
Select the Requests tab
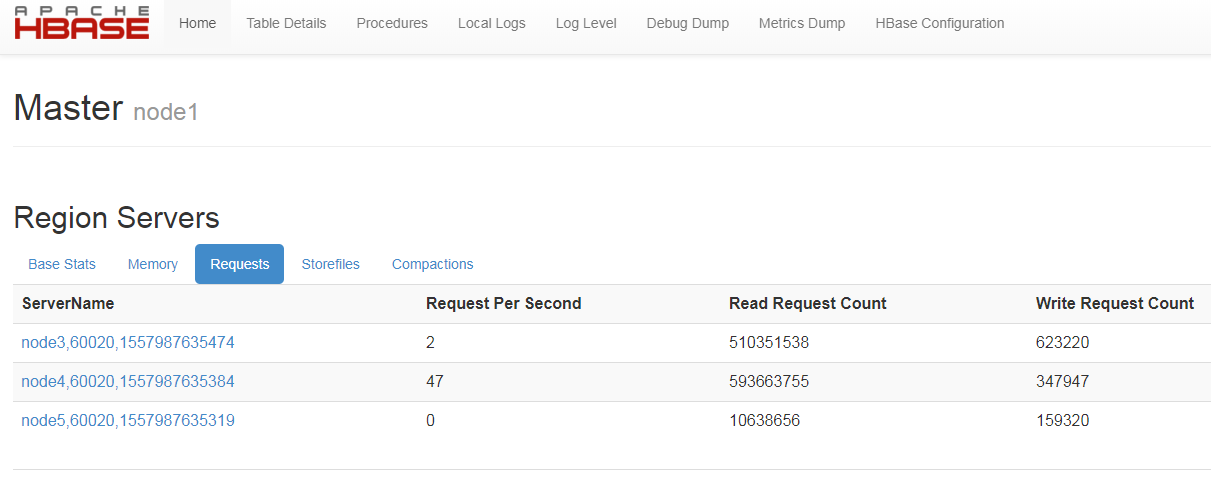point(240,264)
